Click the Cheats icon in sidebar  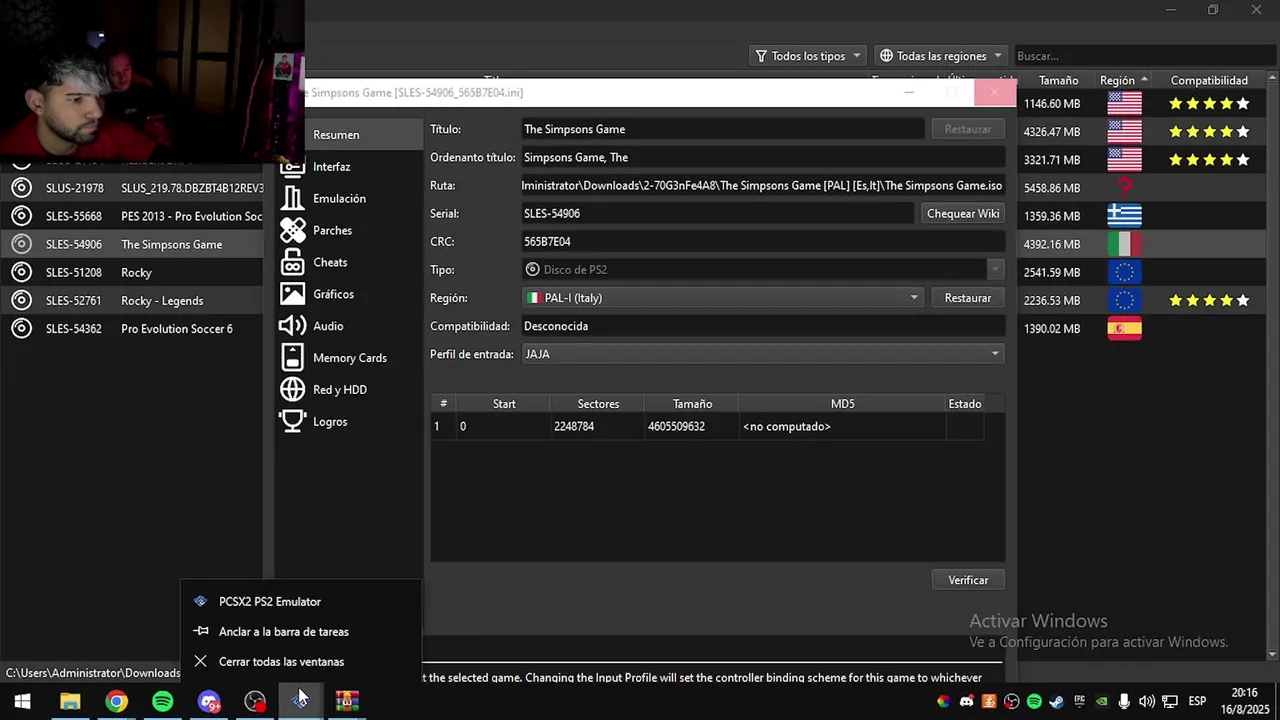coord(293,263)
